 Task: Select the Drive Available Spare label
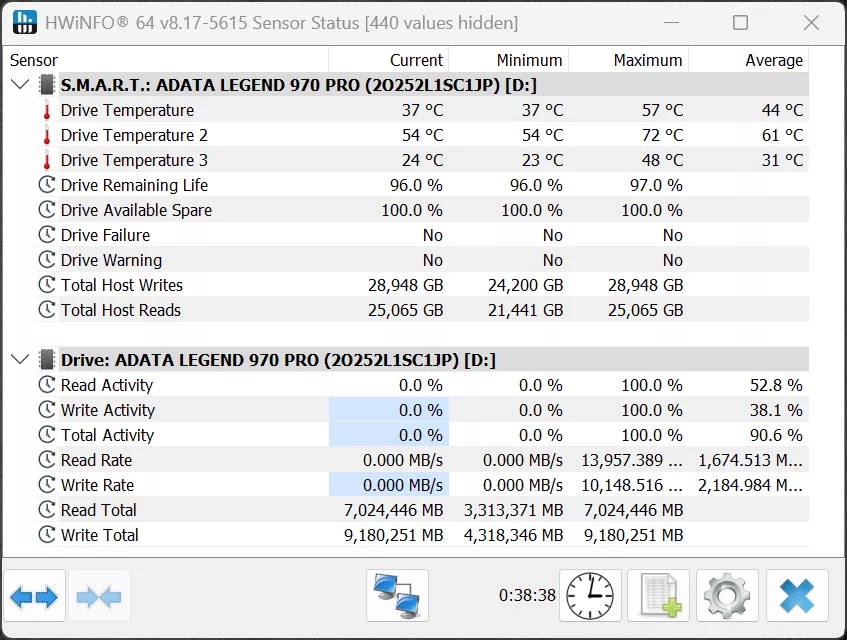click(x=136, y=210)
